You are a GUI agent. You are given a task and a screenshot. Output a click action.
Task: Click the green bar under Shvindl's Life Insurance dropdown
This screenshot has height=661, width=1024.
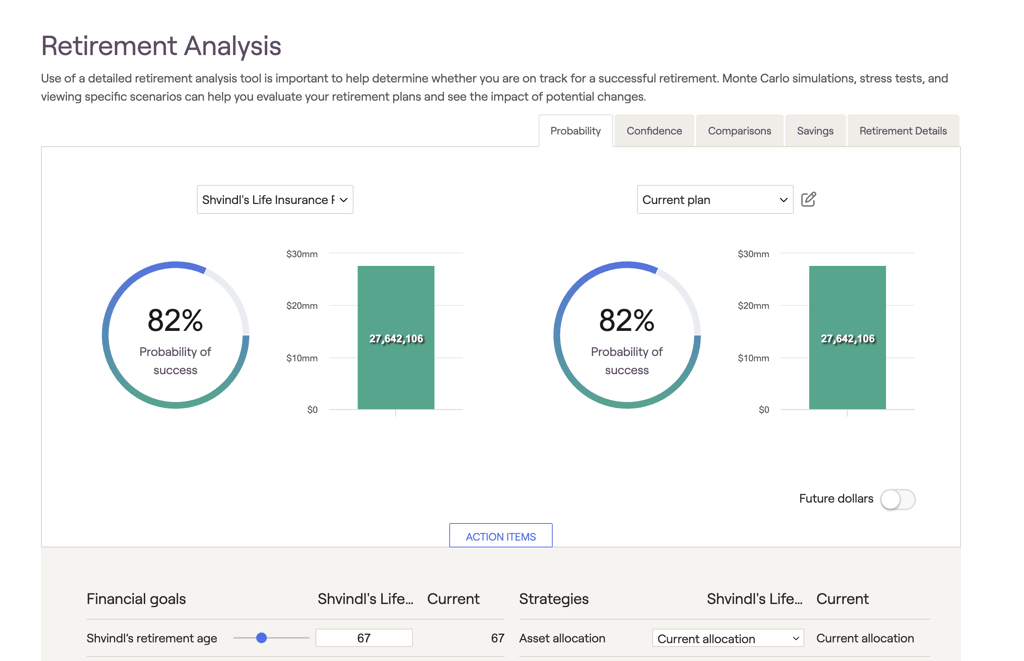click(396, 338)
